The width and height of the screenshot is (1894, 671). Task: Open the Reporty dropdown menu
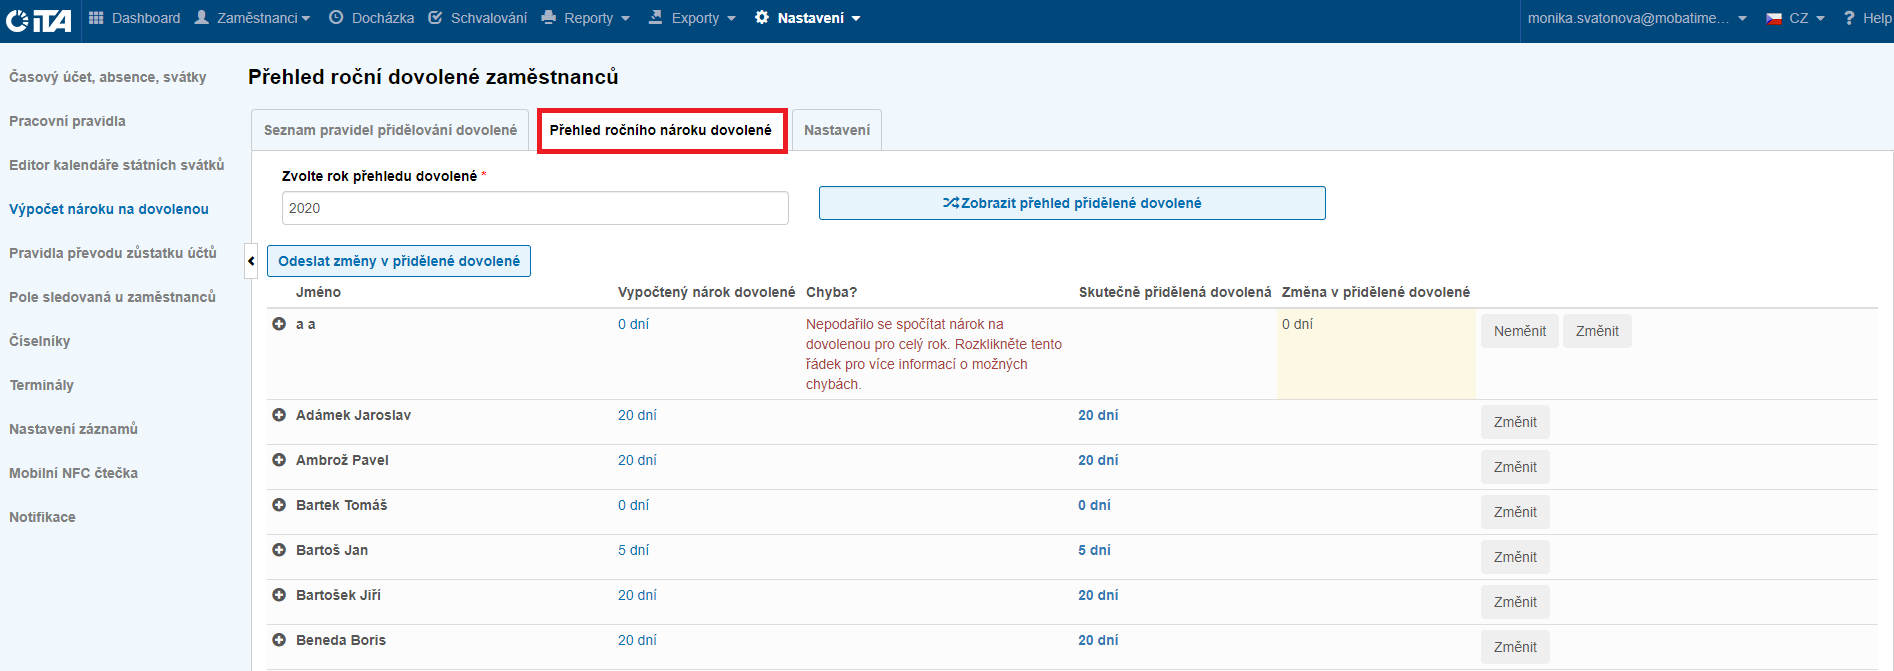coord(586,18)
